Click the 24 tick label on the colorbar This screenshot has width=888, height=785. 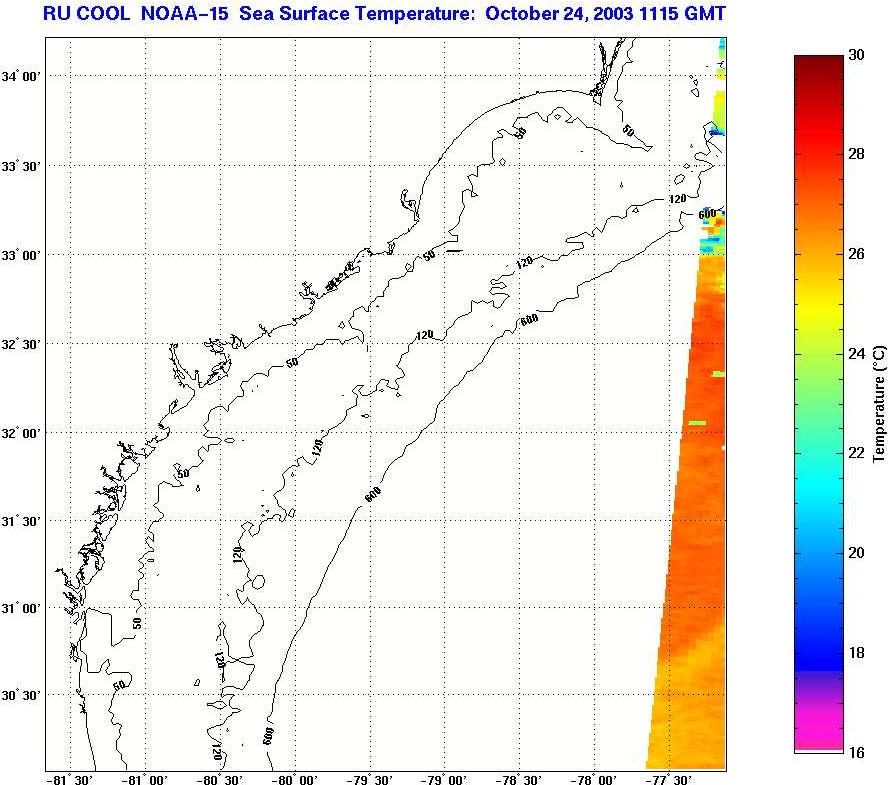856,354
